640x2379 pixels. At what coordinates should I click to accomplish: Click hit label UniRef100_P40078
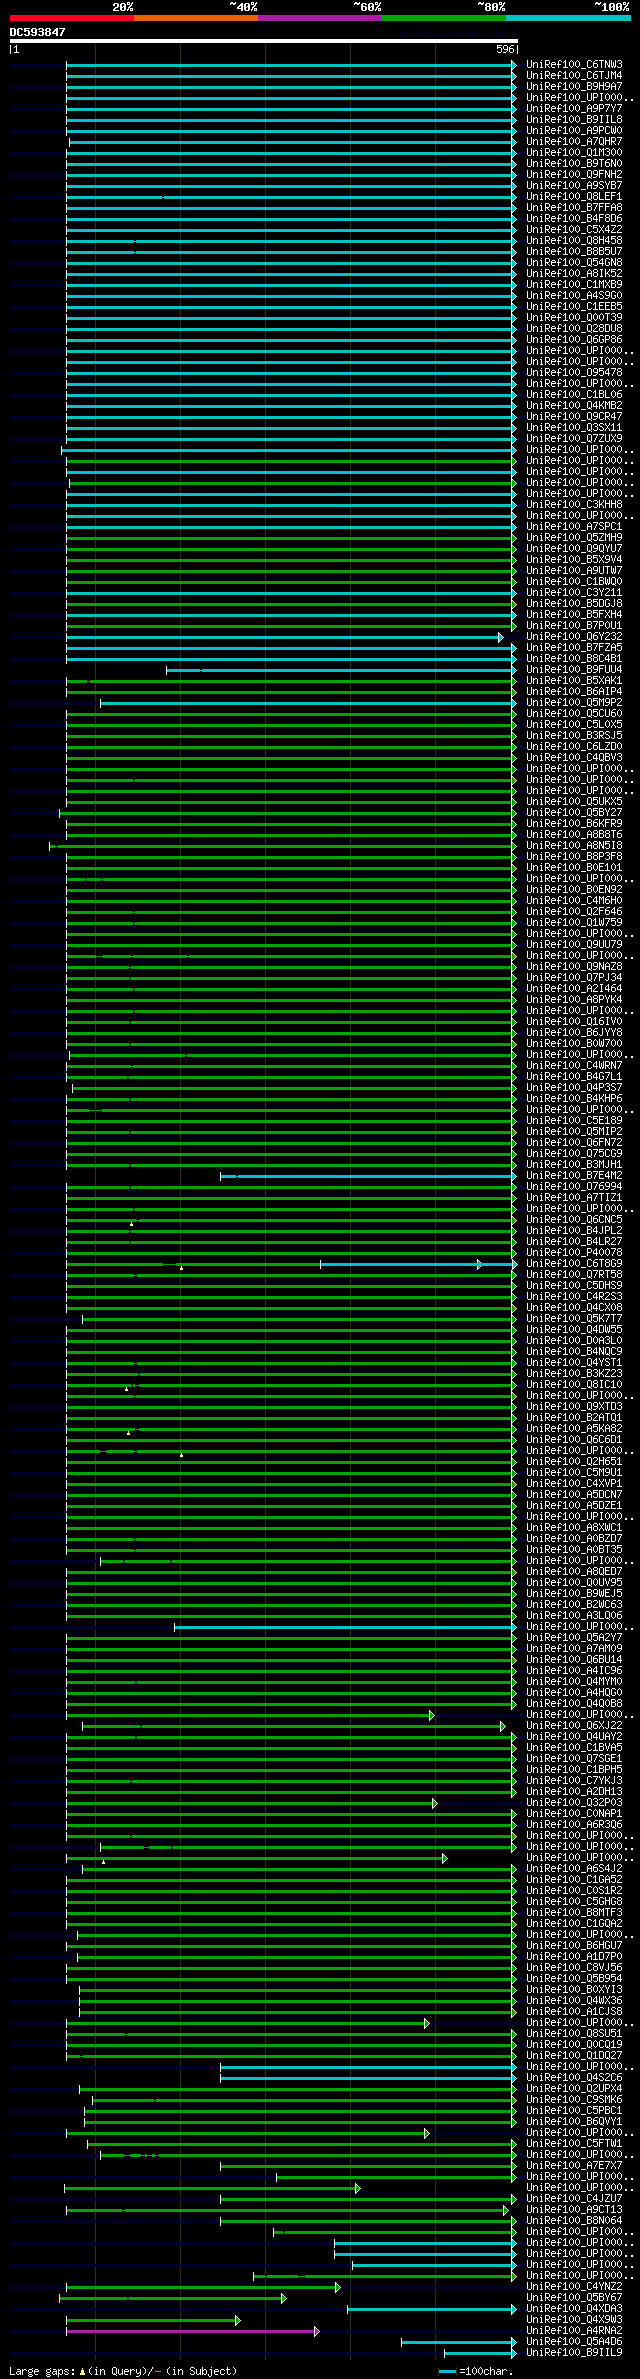tap(574, 1253)
